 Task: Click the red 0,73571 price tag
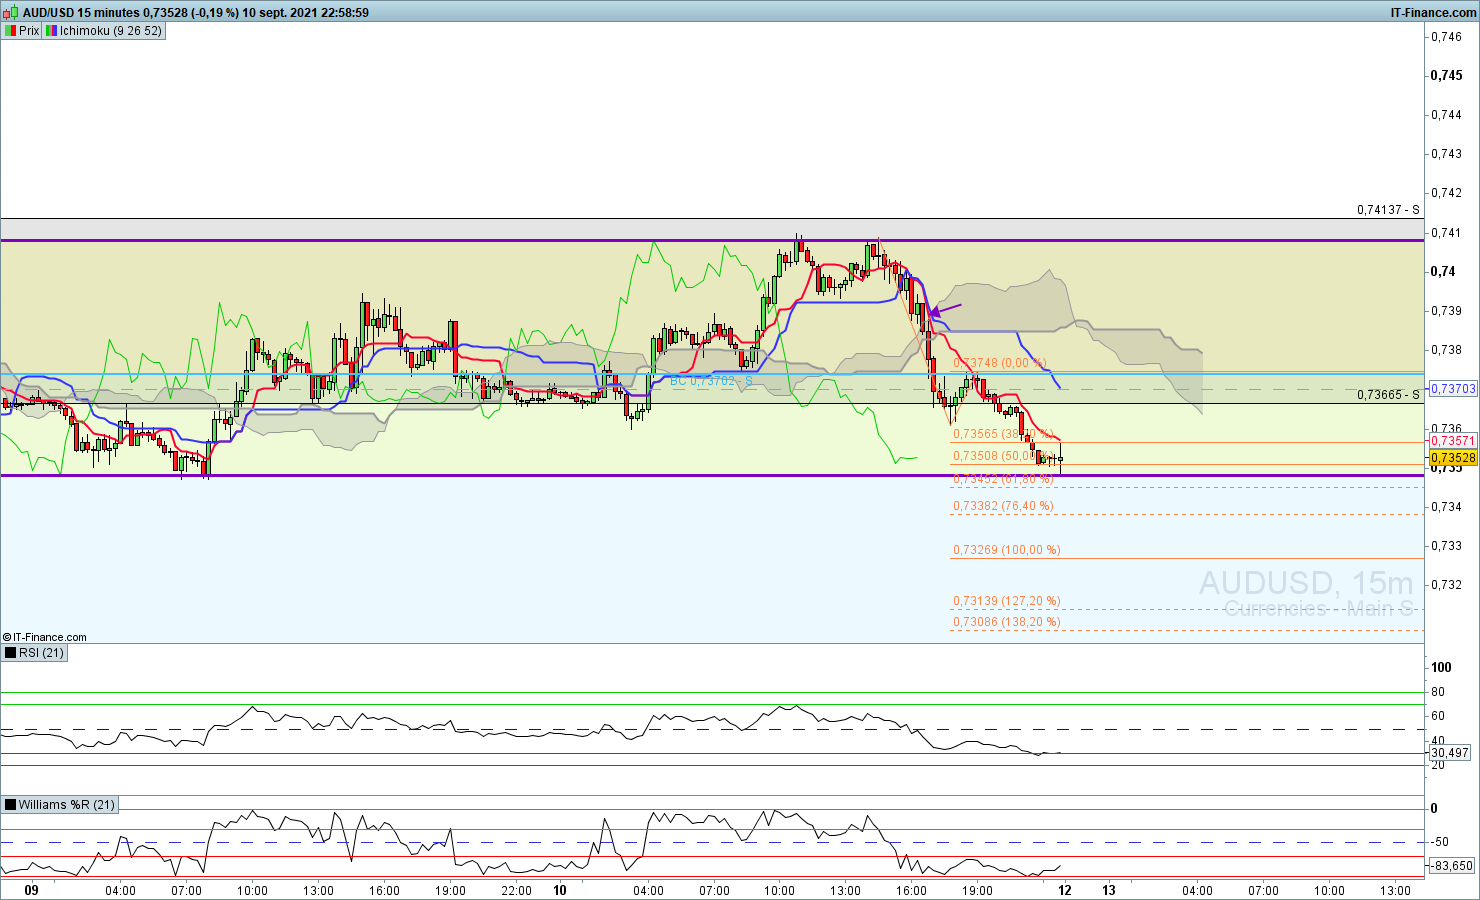click(x=1453, y=441)
